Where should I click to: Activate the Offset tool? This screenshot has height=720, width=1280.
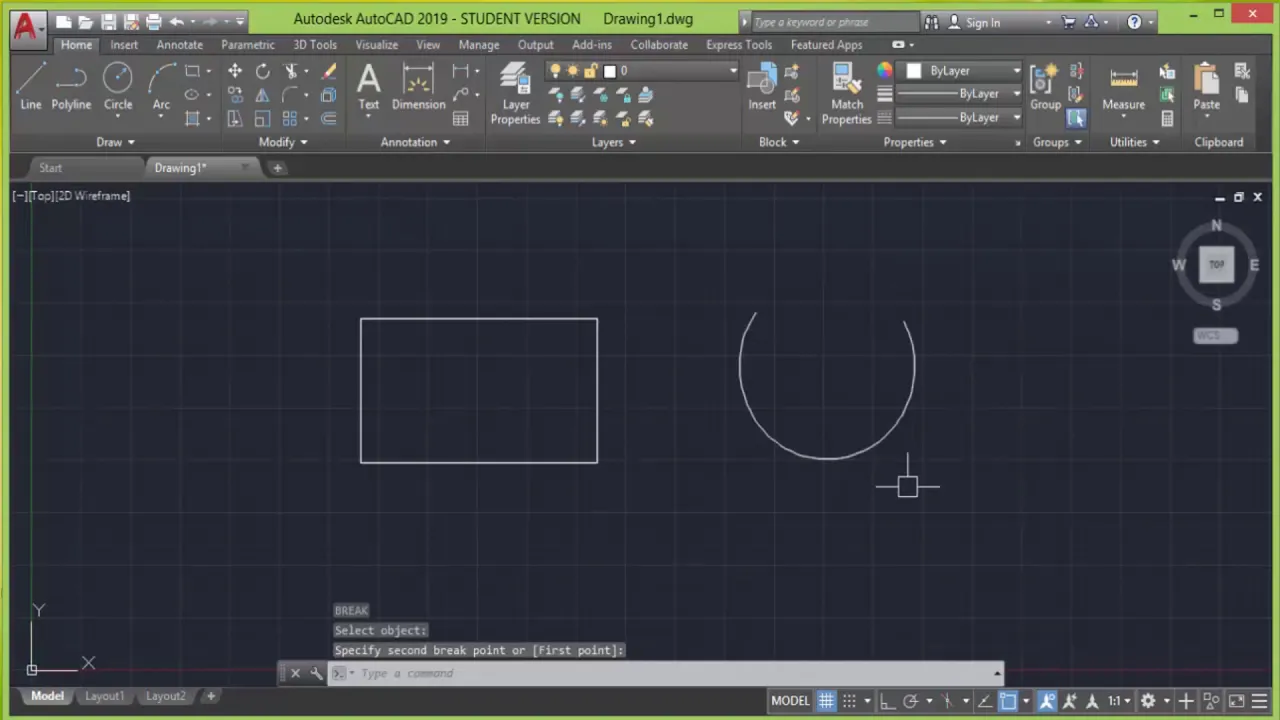tap(328, 119)
